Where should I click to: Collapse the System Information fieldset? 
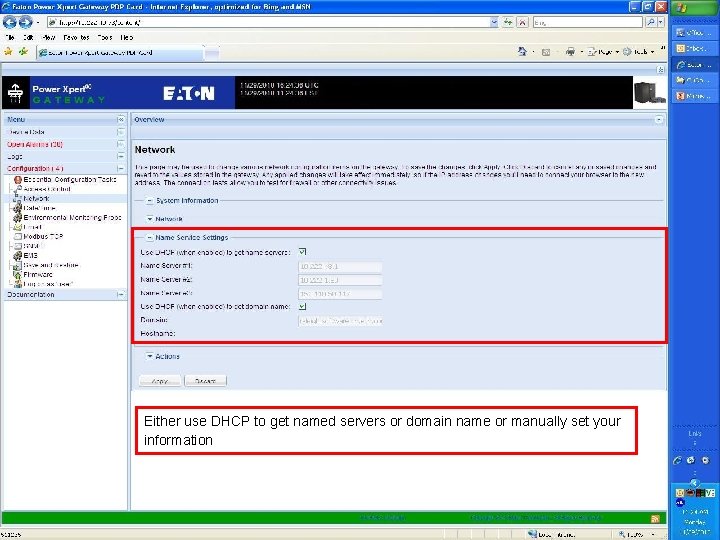pyautogui.click(x=149, y=201)
